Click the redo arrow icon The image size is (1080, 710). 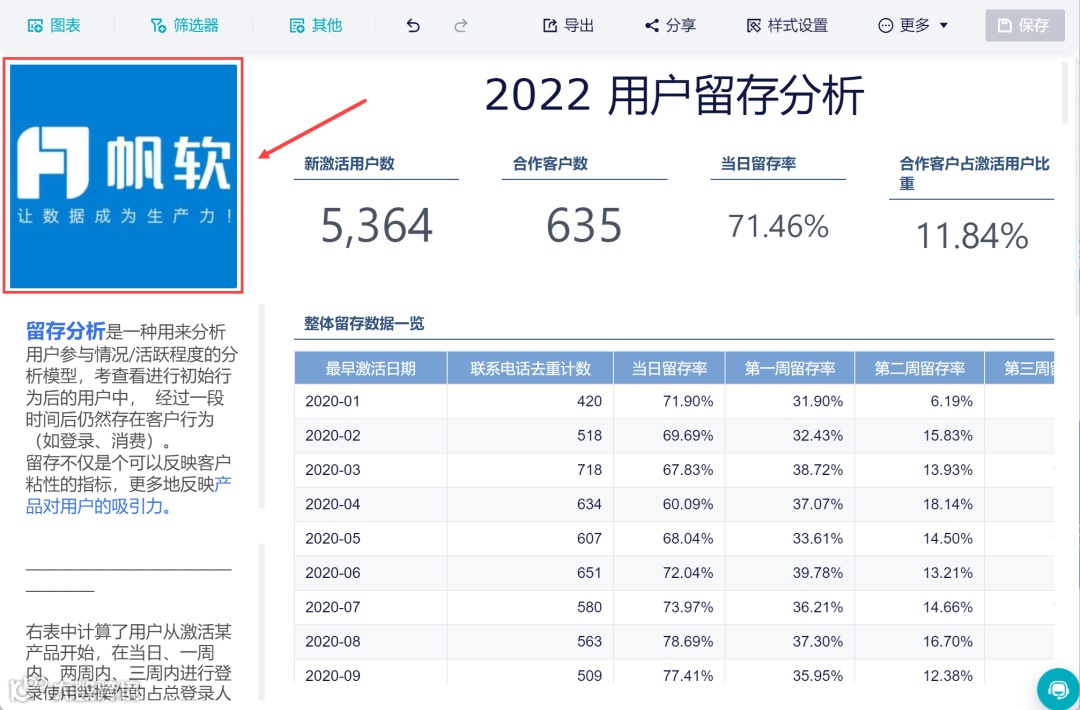point(461,25)
